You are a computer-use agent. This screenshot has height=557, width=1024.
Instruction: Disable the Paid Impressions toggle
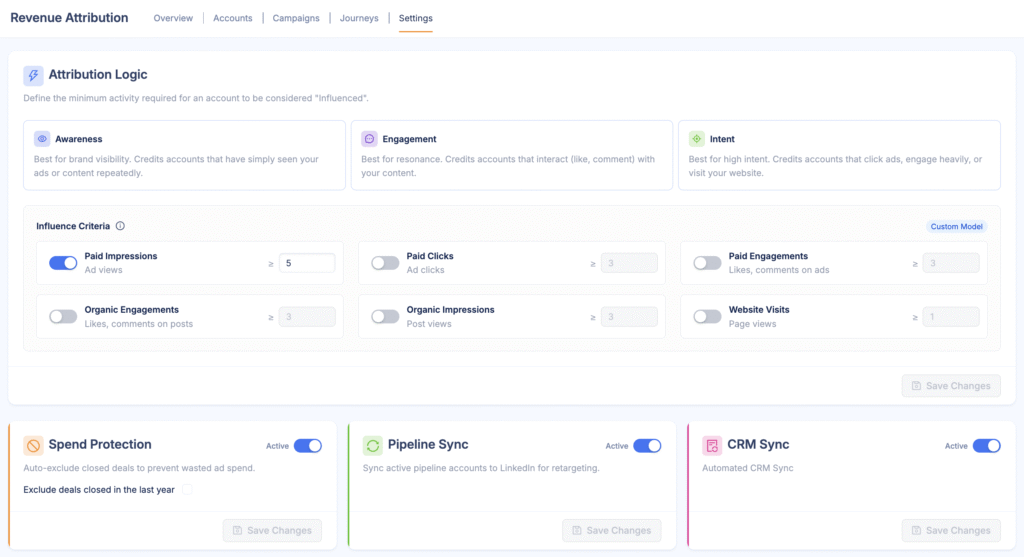(63, 263)
